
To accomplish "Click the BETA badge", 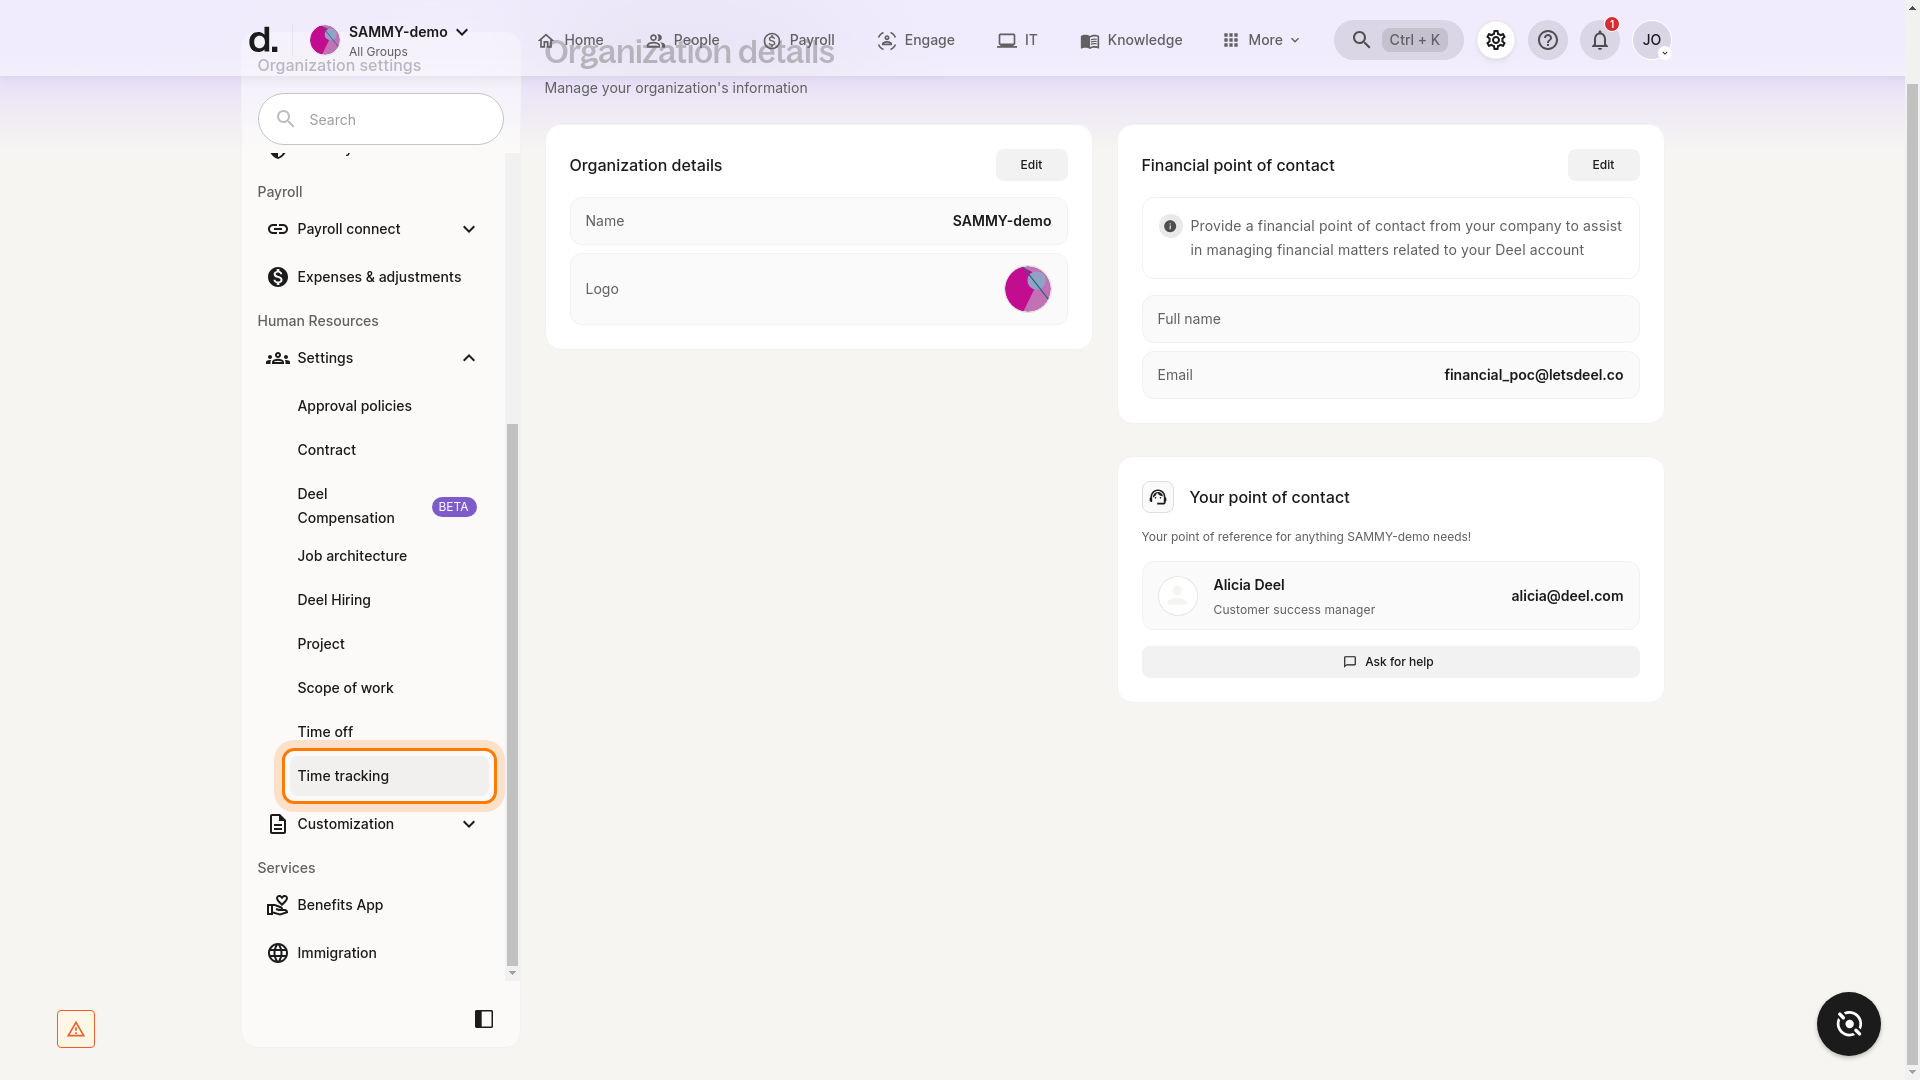I will (x=454, y=507).
